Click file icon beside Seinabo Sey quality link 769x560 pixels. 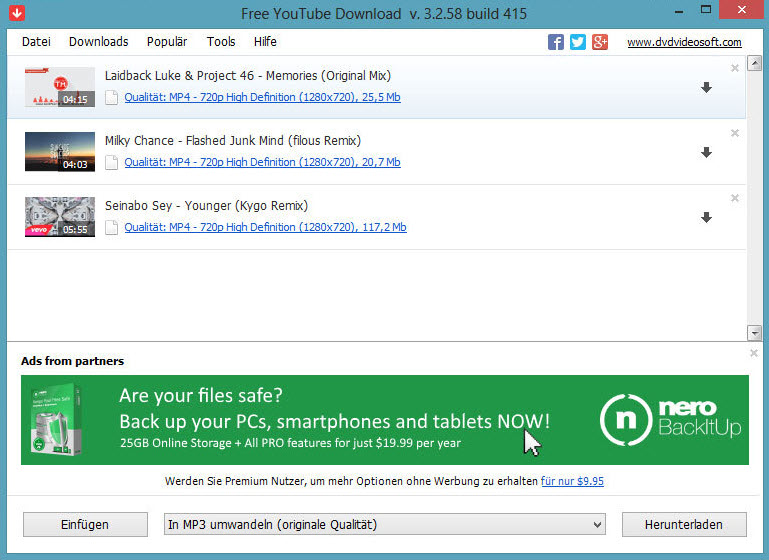pos(112,228)
